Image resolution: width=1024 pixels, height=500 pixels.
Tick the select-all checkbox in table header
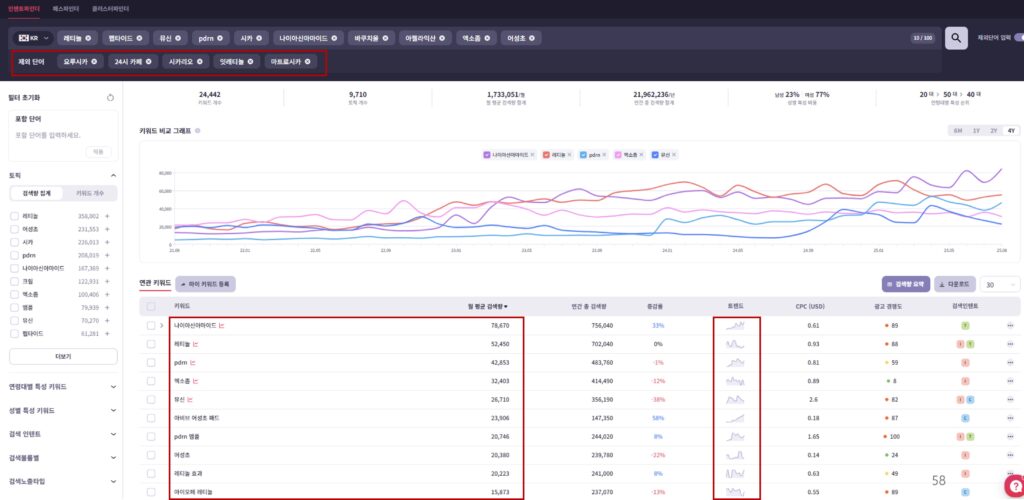point(151,307)
